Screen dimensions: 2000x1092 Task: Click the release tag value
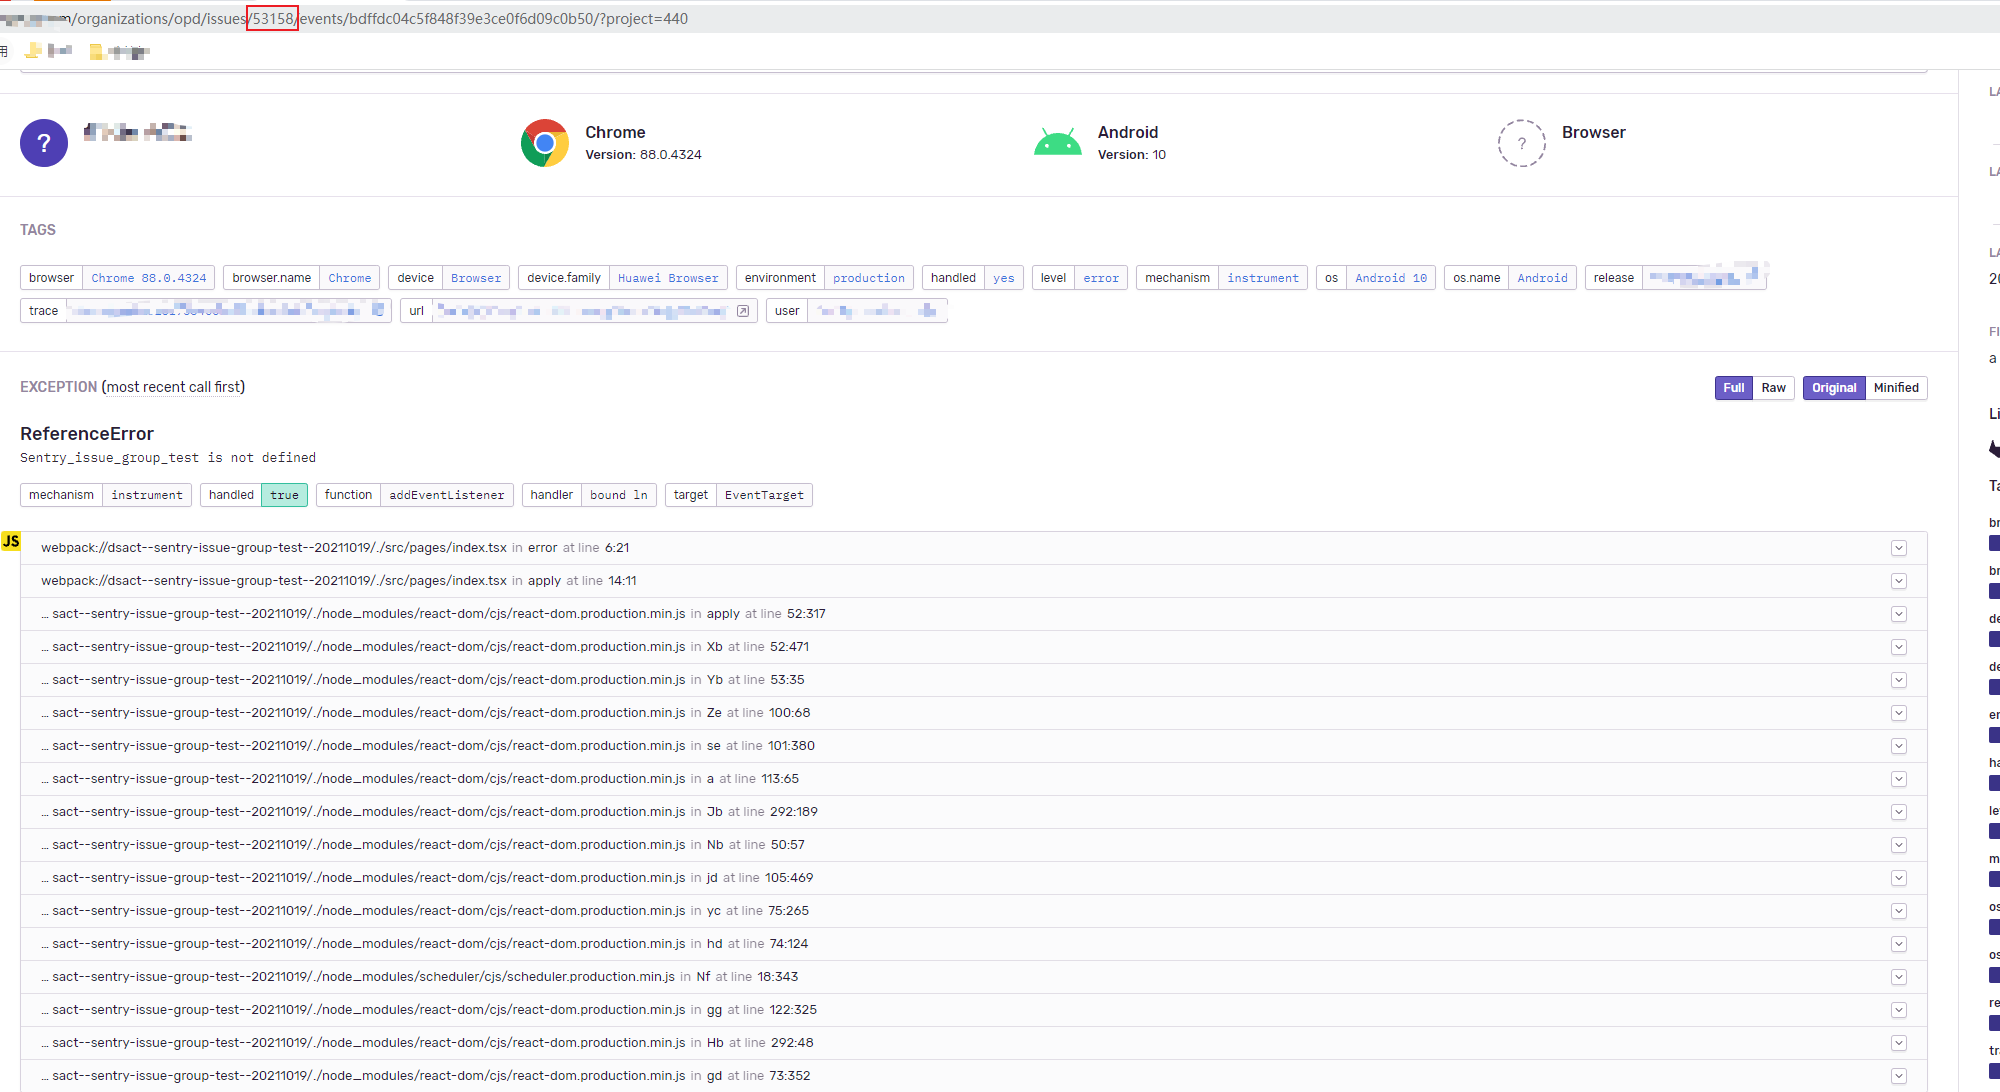(x=1705, y=277)
